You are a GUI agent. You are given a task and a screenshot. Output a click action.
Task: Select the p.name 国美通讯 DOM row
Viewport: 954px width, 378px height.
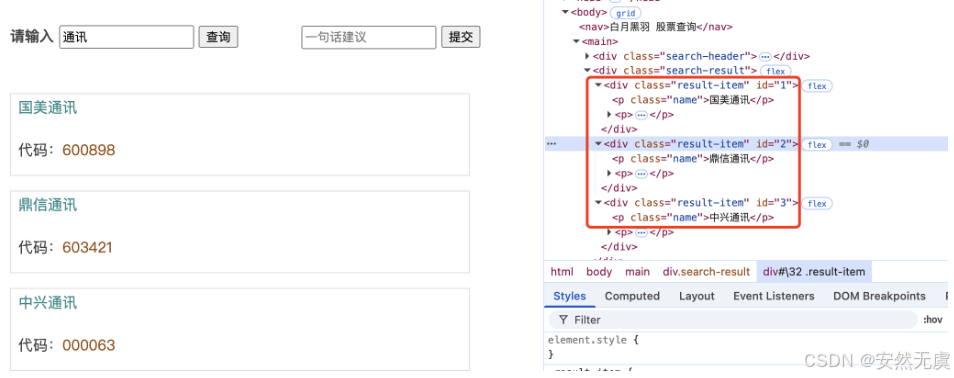(x=693, y=100)
